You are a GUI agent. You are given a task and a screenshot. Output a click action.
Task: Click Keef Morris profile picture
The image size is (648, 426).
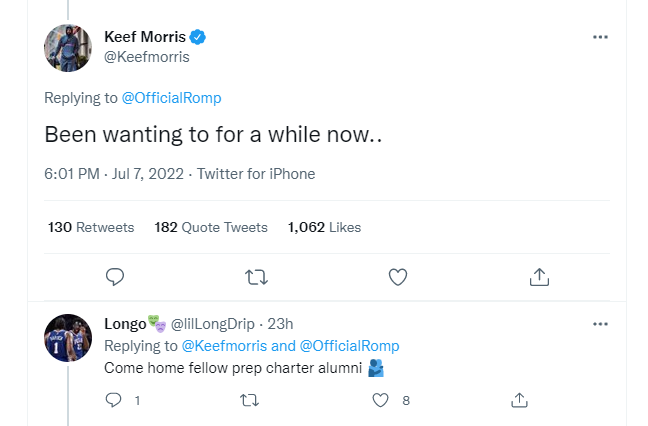pos(68,46)
